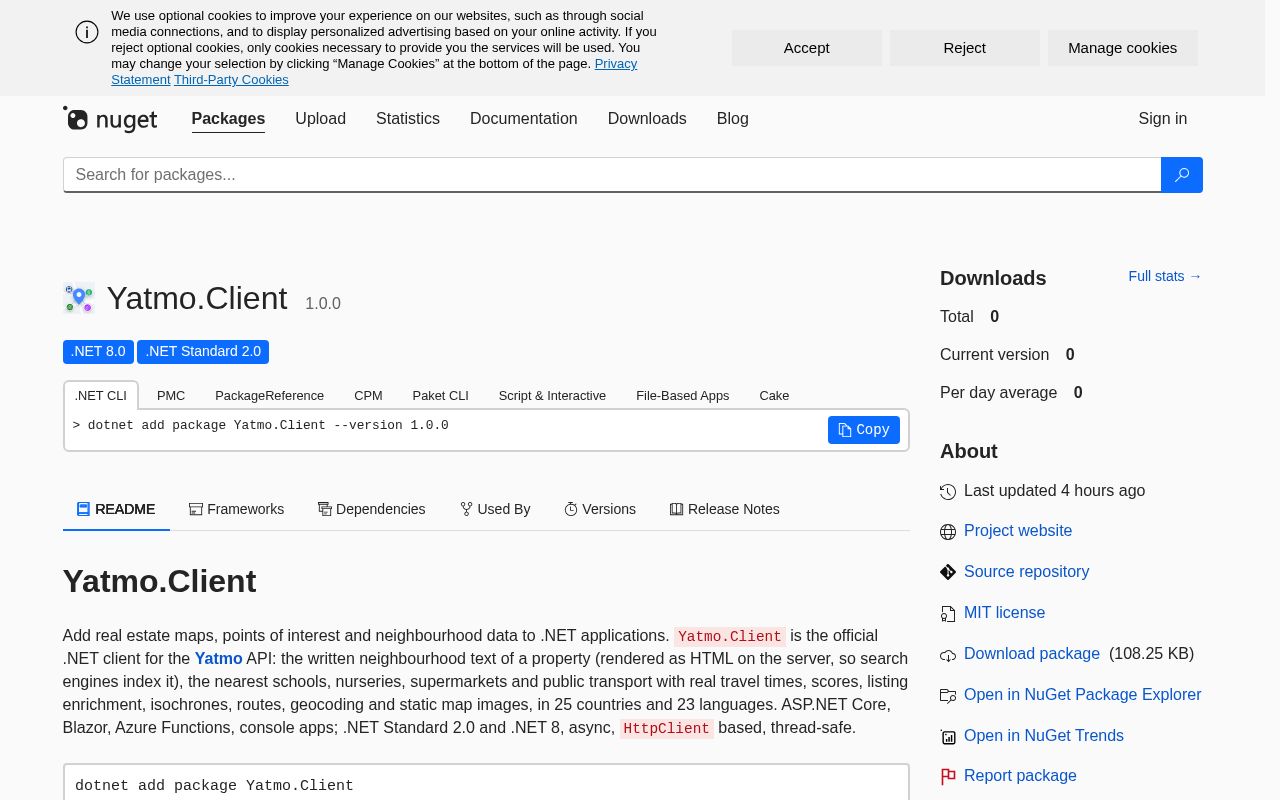The width and height of the screenshot is (1280, 800).
Task: Open the Upload page
Action: coord(320,119)
